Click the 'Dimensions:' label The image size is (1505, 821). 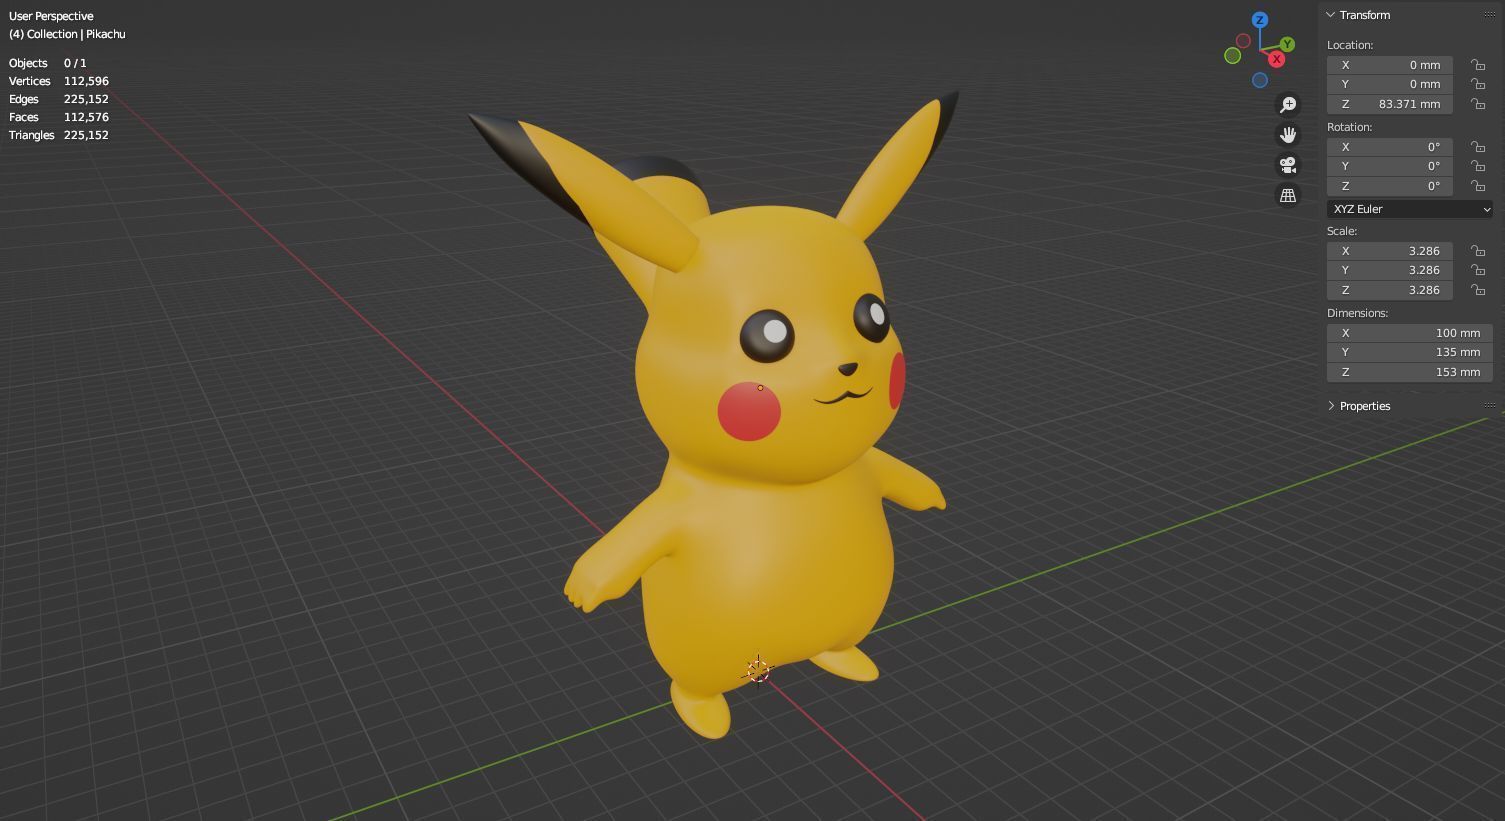point(1357,313)
